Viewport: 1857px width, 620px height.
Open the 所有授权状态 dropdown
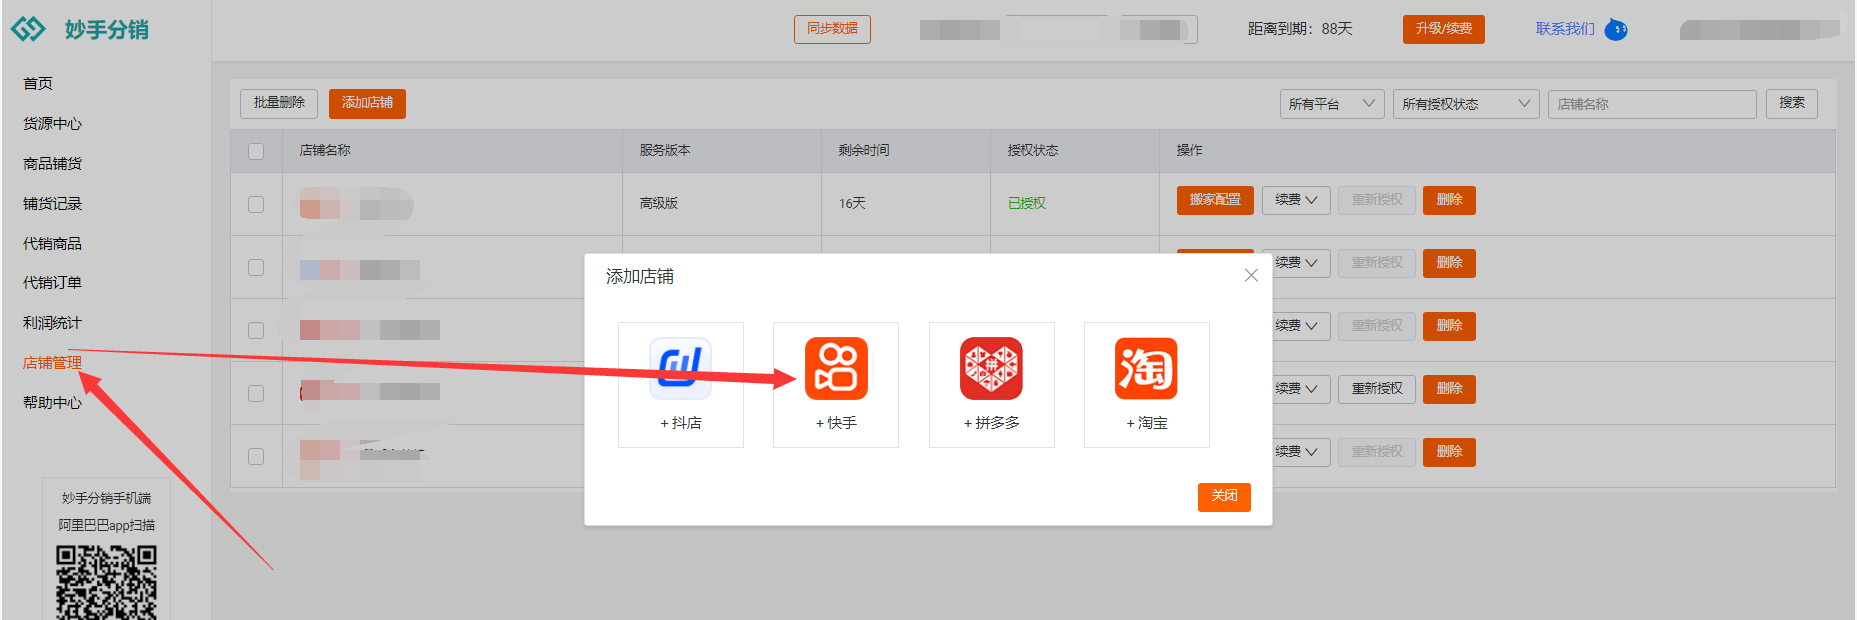click(1466, 104)
